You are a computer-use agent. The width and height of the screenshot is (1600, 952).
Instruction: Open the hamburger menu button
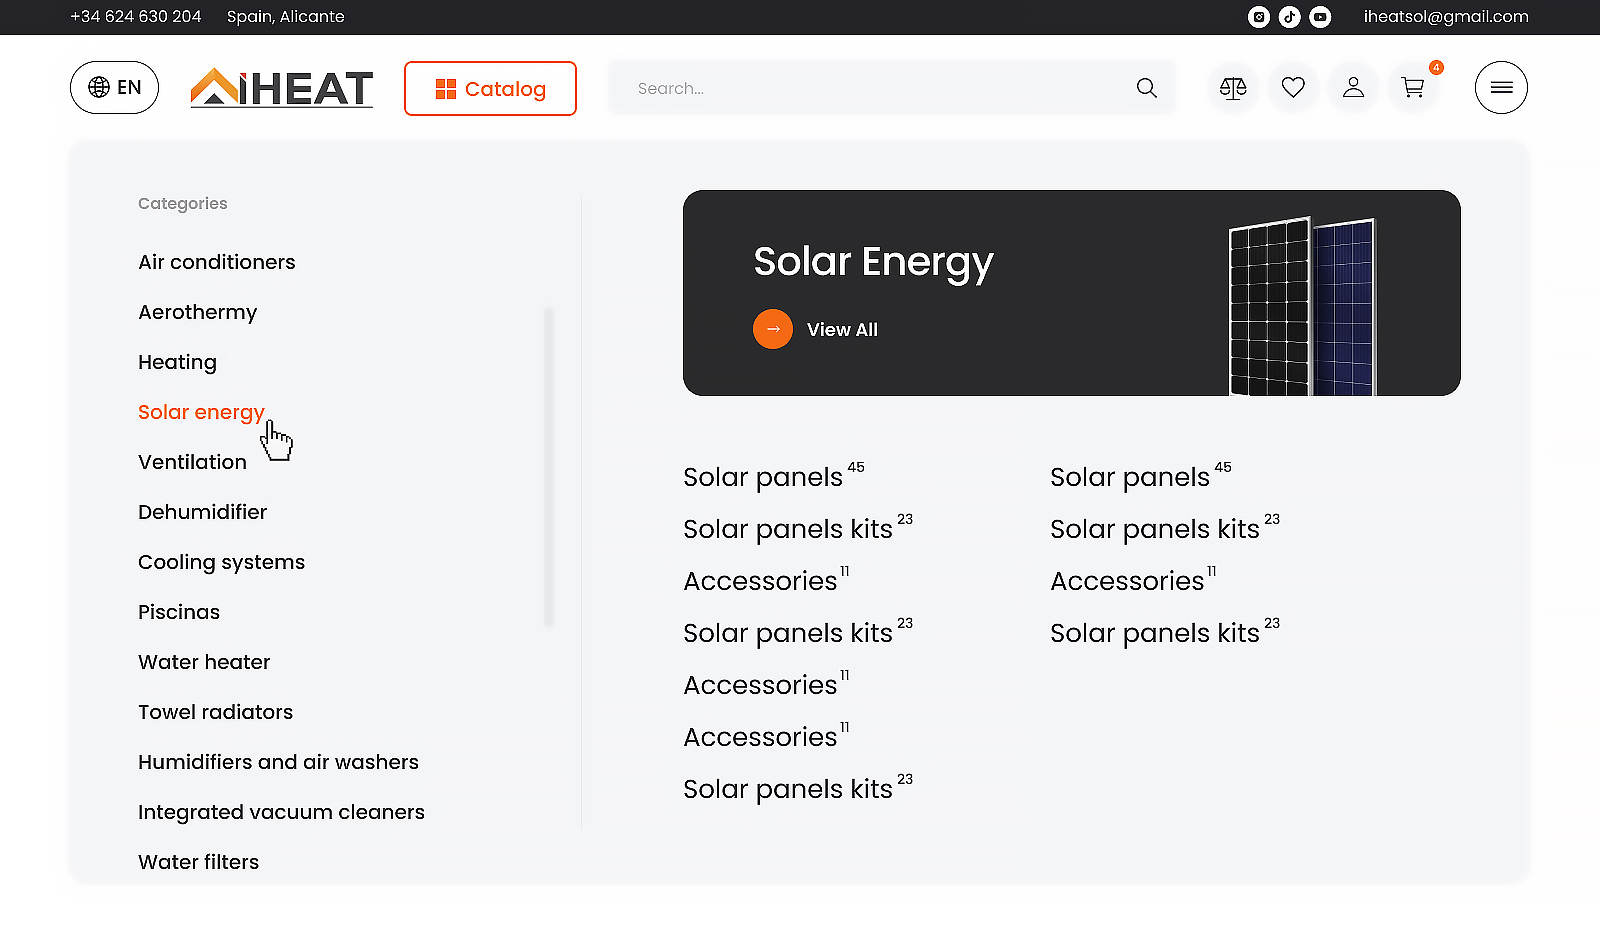pos(1501,88)
